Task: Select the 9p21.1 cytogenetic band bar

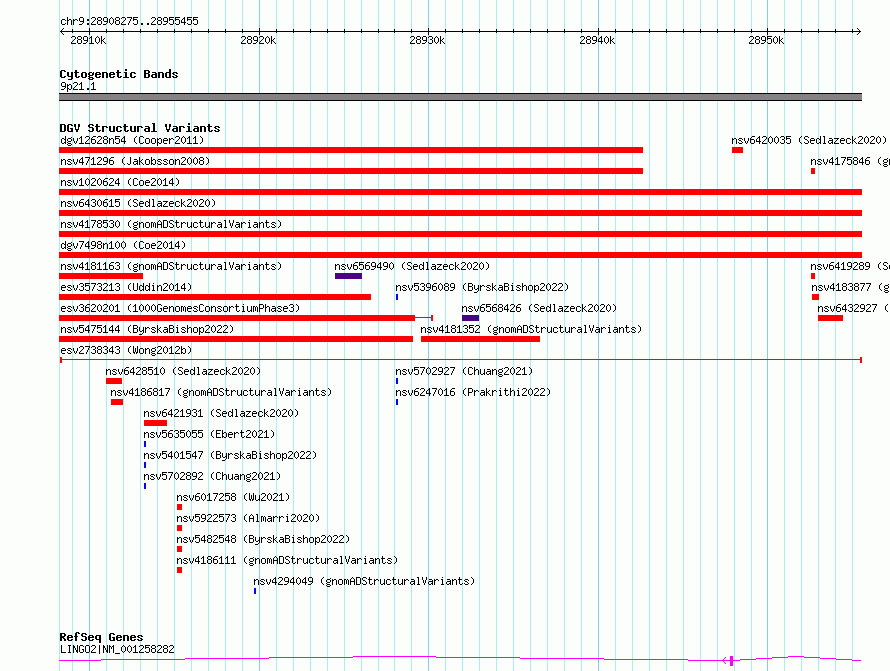Action: point(460,97)
